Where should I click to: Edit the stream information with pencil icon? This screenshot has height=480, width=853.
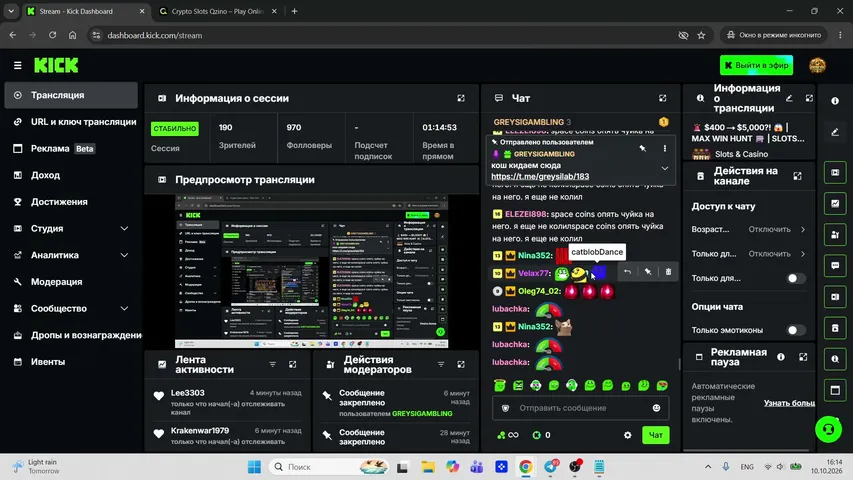(789, 98)
